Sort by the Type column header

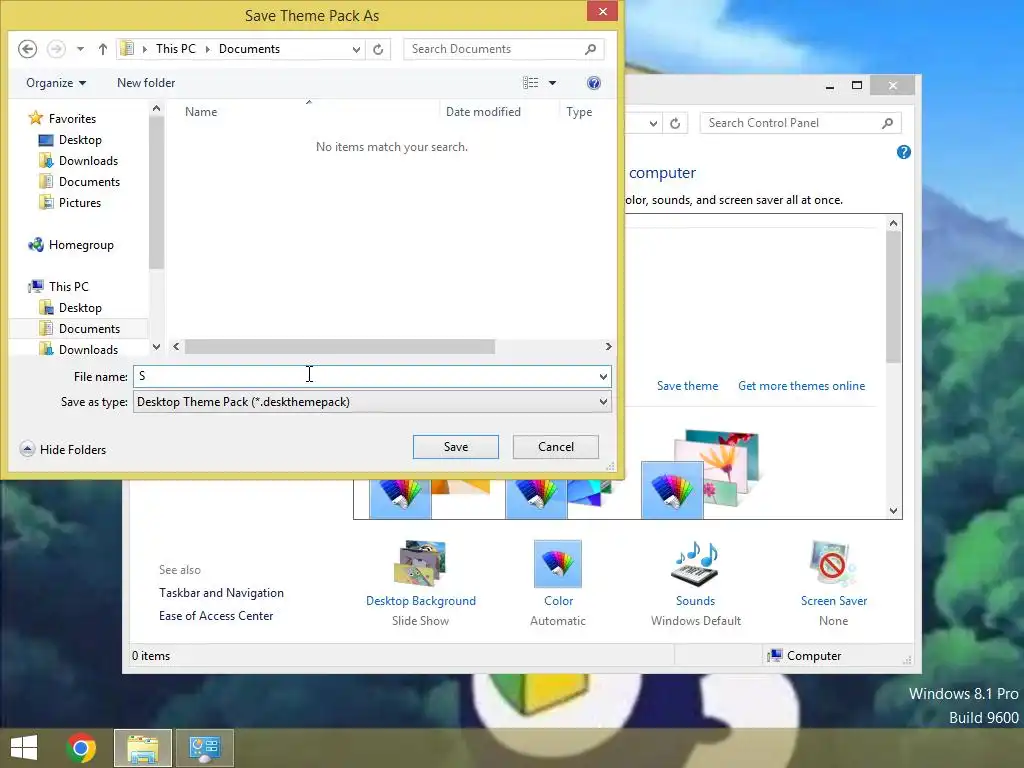579,112
